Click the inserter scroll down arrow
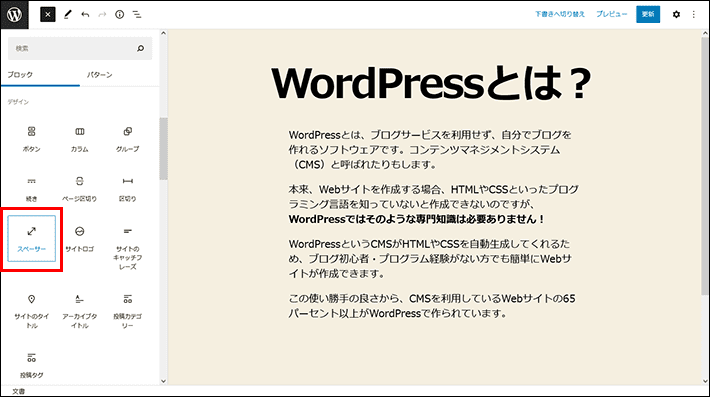The width and height of the screenshot is (710, 397). [x=163, y=381]
